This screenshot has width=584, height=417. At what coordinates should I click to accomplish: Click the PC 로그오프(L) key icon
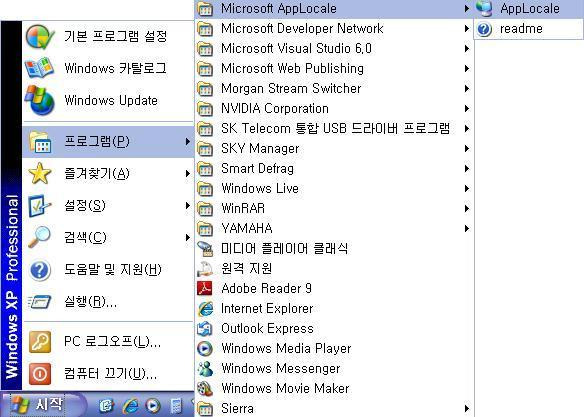(x=39, y=342)
